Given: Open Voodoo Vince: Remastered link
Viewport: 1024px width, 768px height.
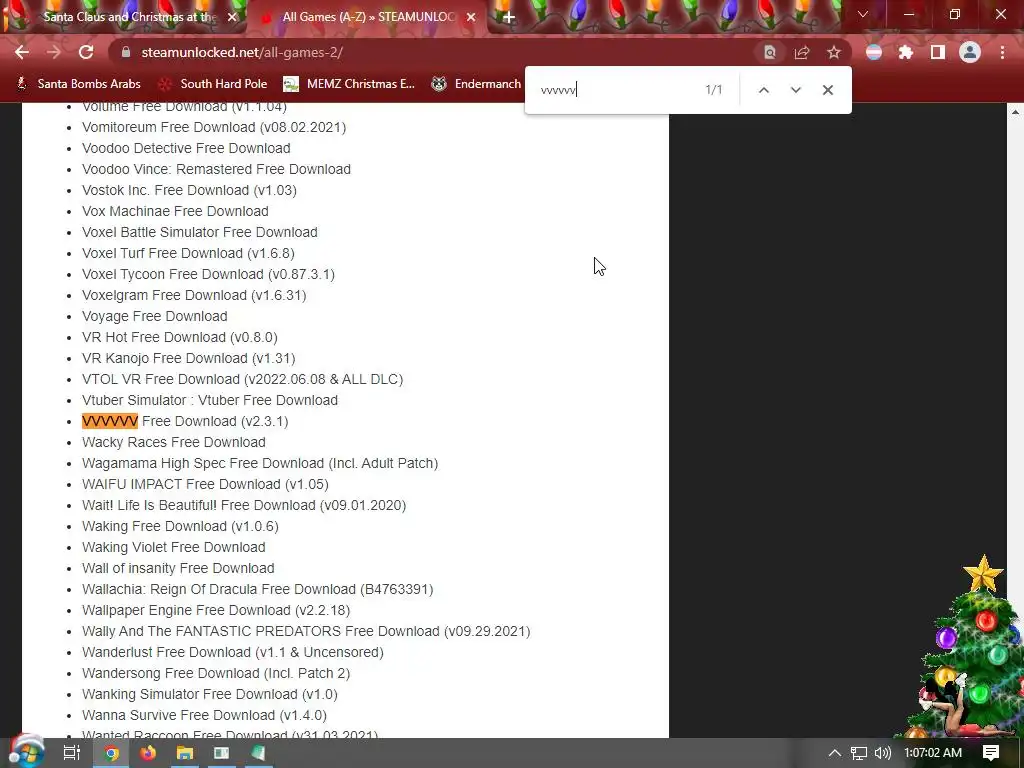Looking at the screenshot, I should (216, 169).
